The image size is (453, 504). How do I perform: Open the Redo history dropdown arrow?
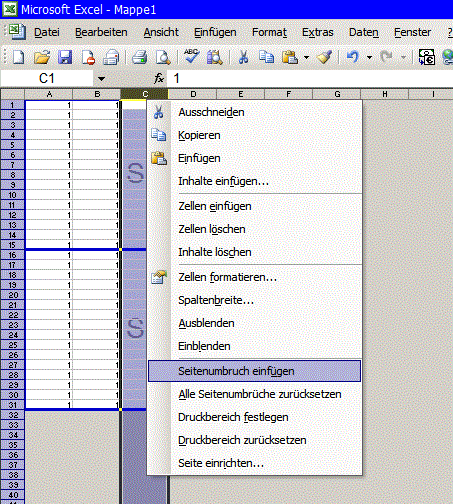click(x=403, y=58)
